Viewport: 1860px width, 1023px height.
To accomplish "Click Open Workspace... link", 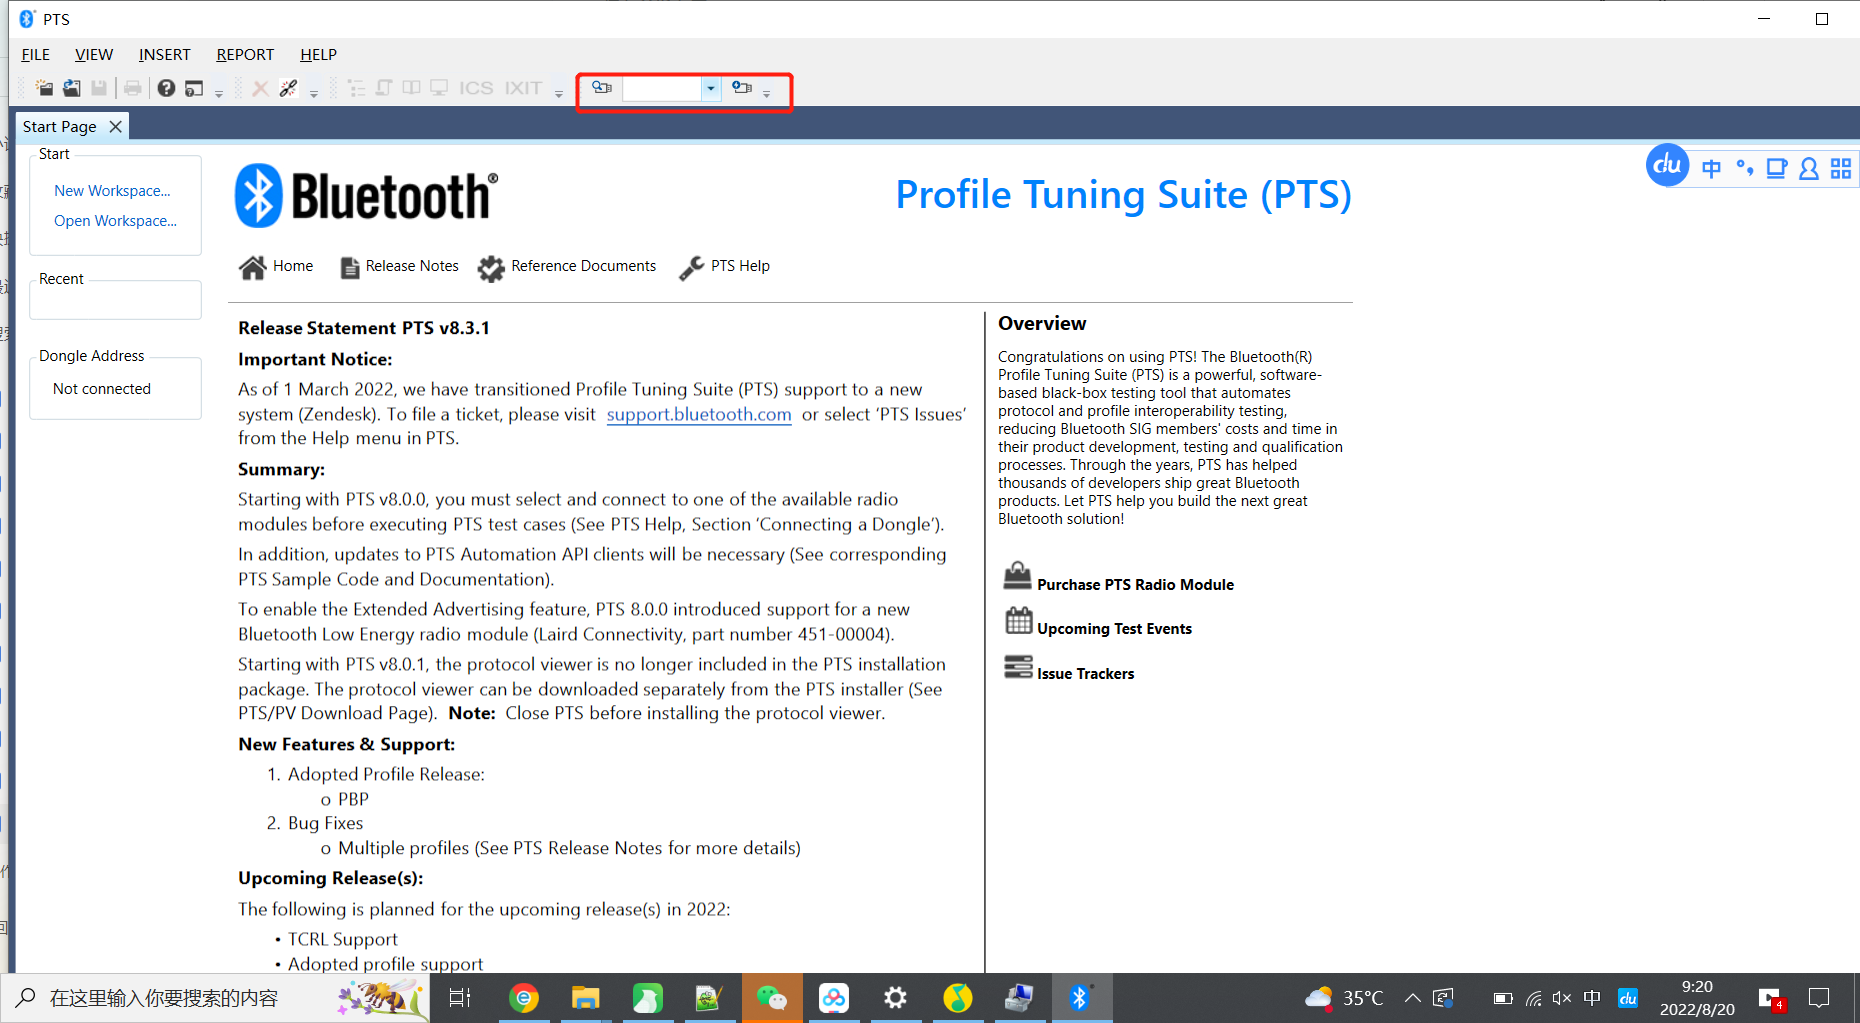I will coord(115,221).
